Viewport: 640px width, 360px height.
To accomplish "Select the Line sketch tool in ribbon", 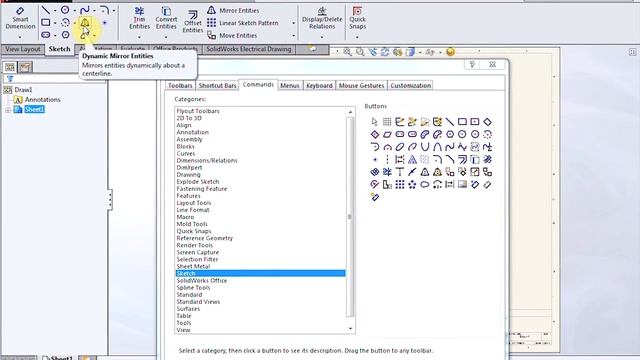I will tap(46, 10).
